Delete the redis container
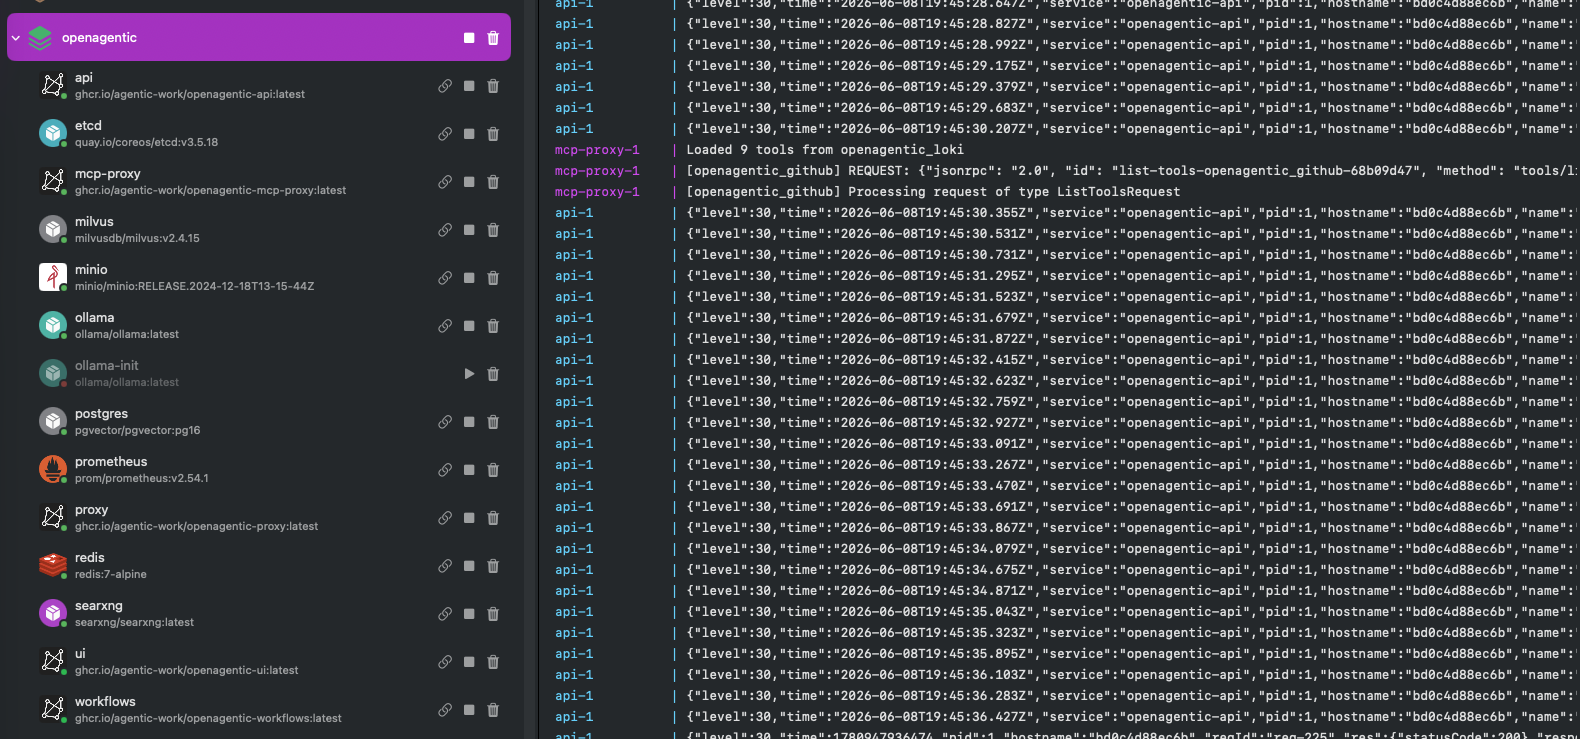 click(x=493, y=566)
